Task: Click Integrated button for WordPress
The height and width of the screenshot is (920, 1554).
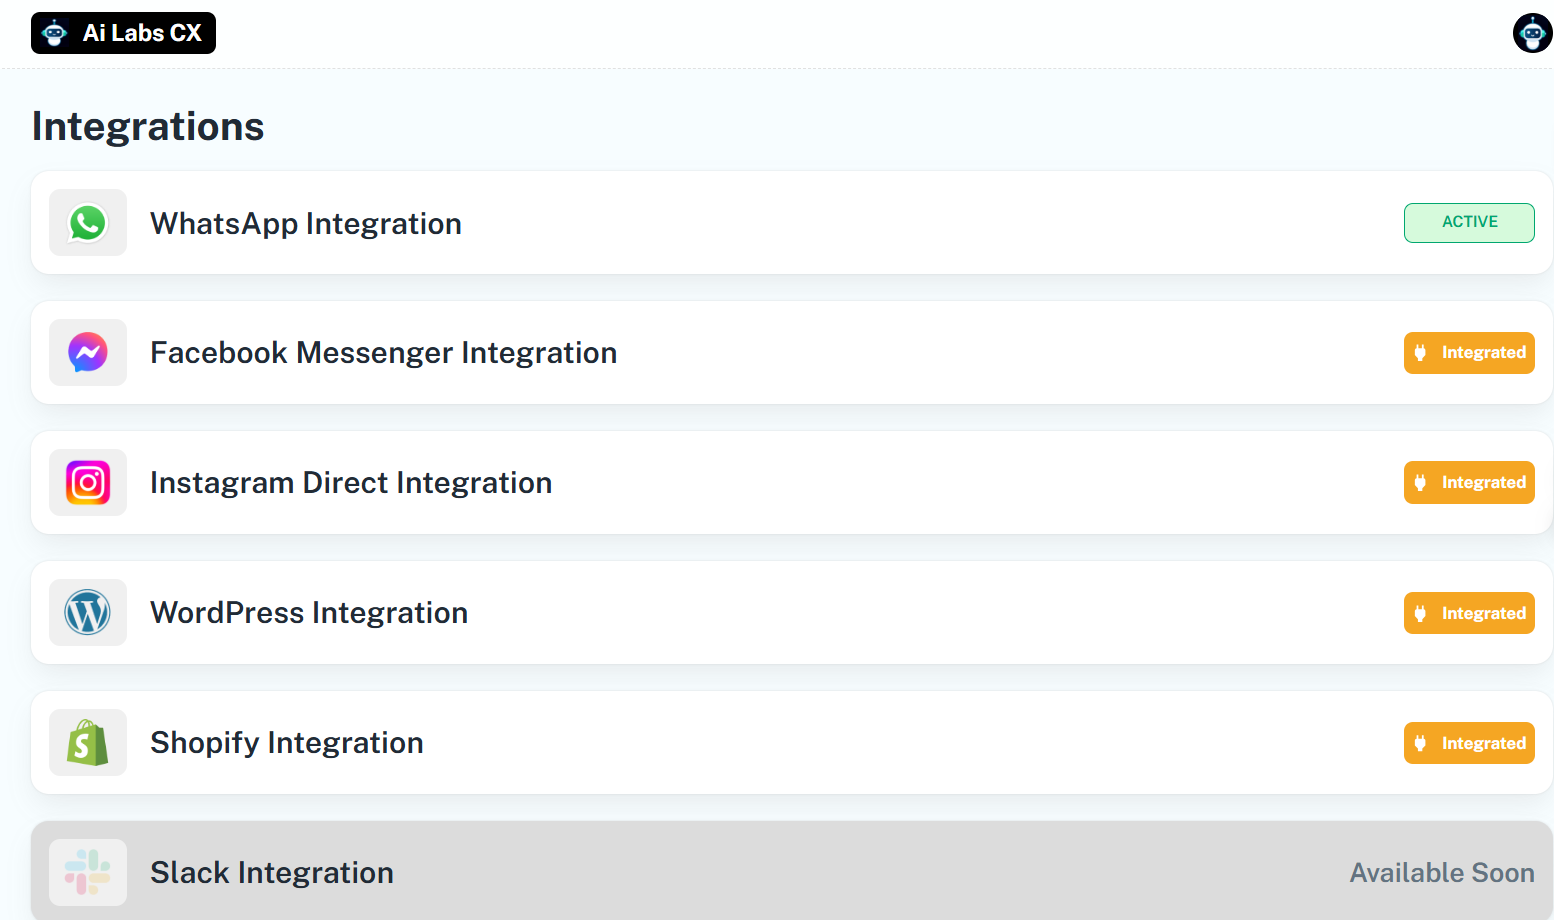Action: 1469,613
